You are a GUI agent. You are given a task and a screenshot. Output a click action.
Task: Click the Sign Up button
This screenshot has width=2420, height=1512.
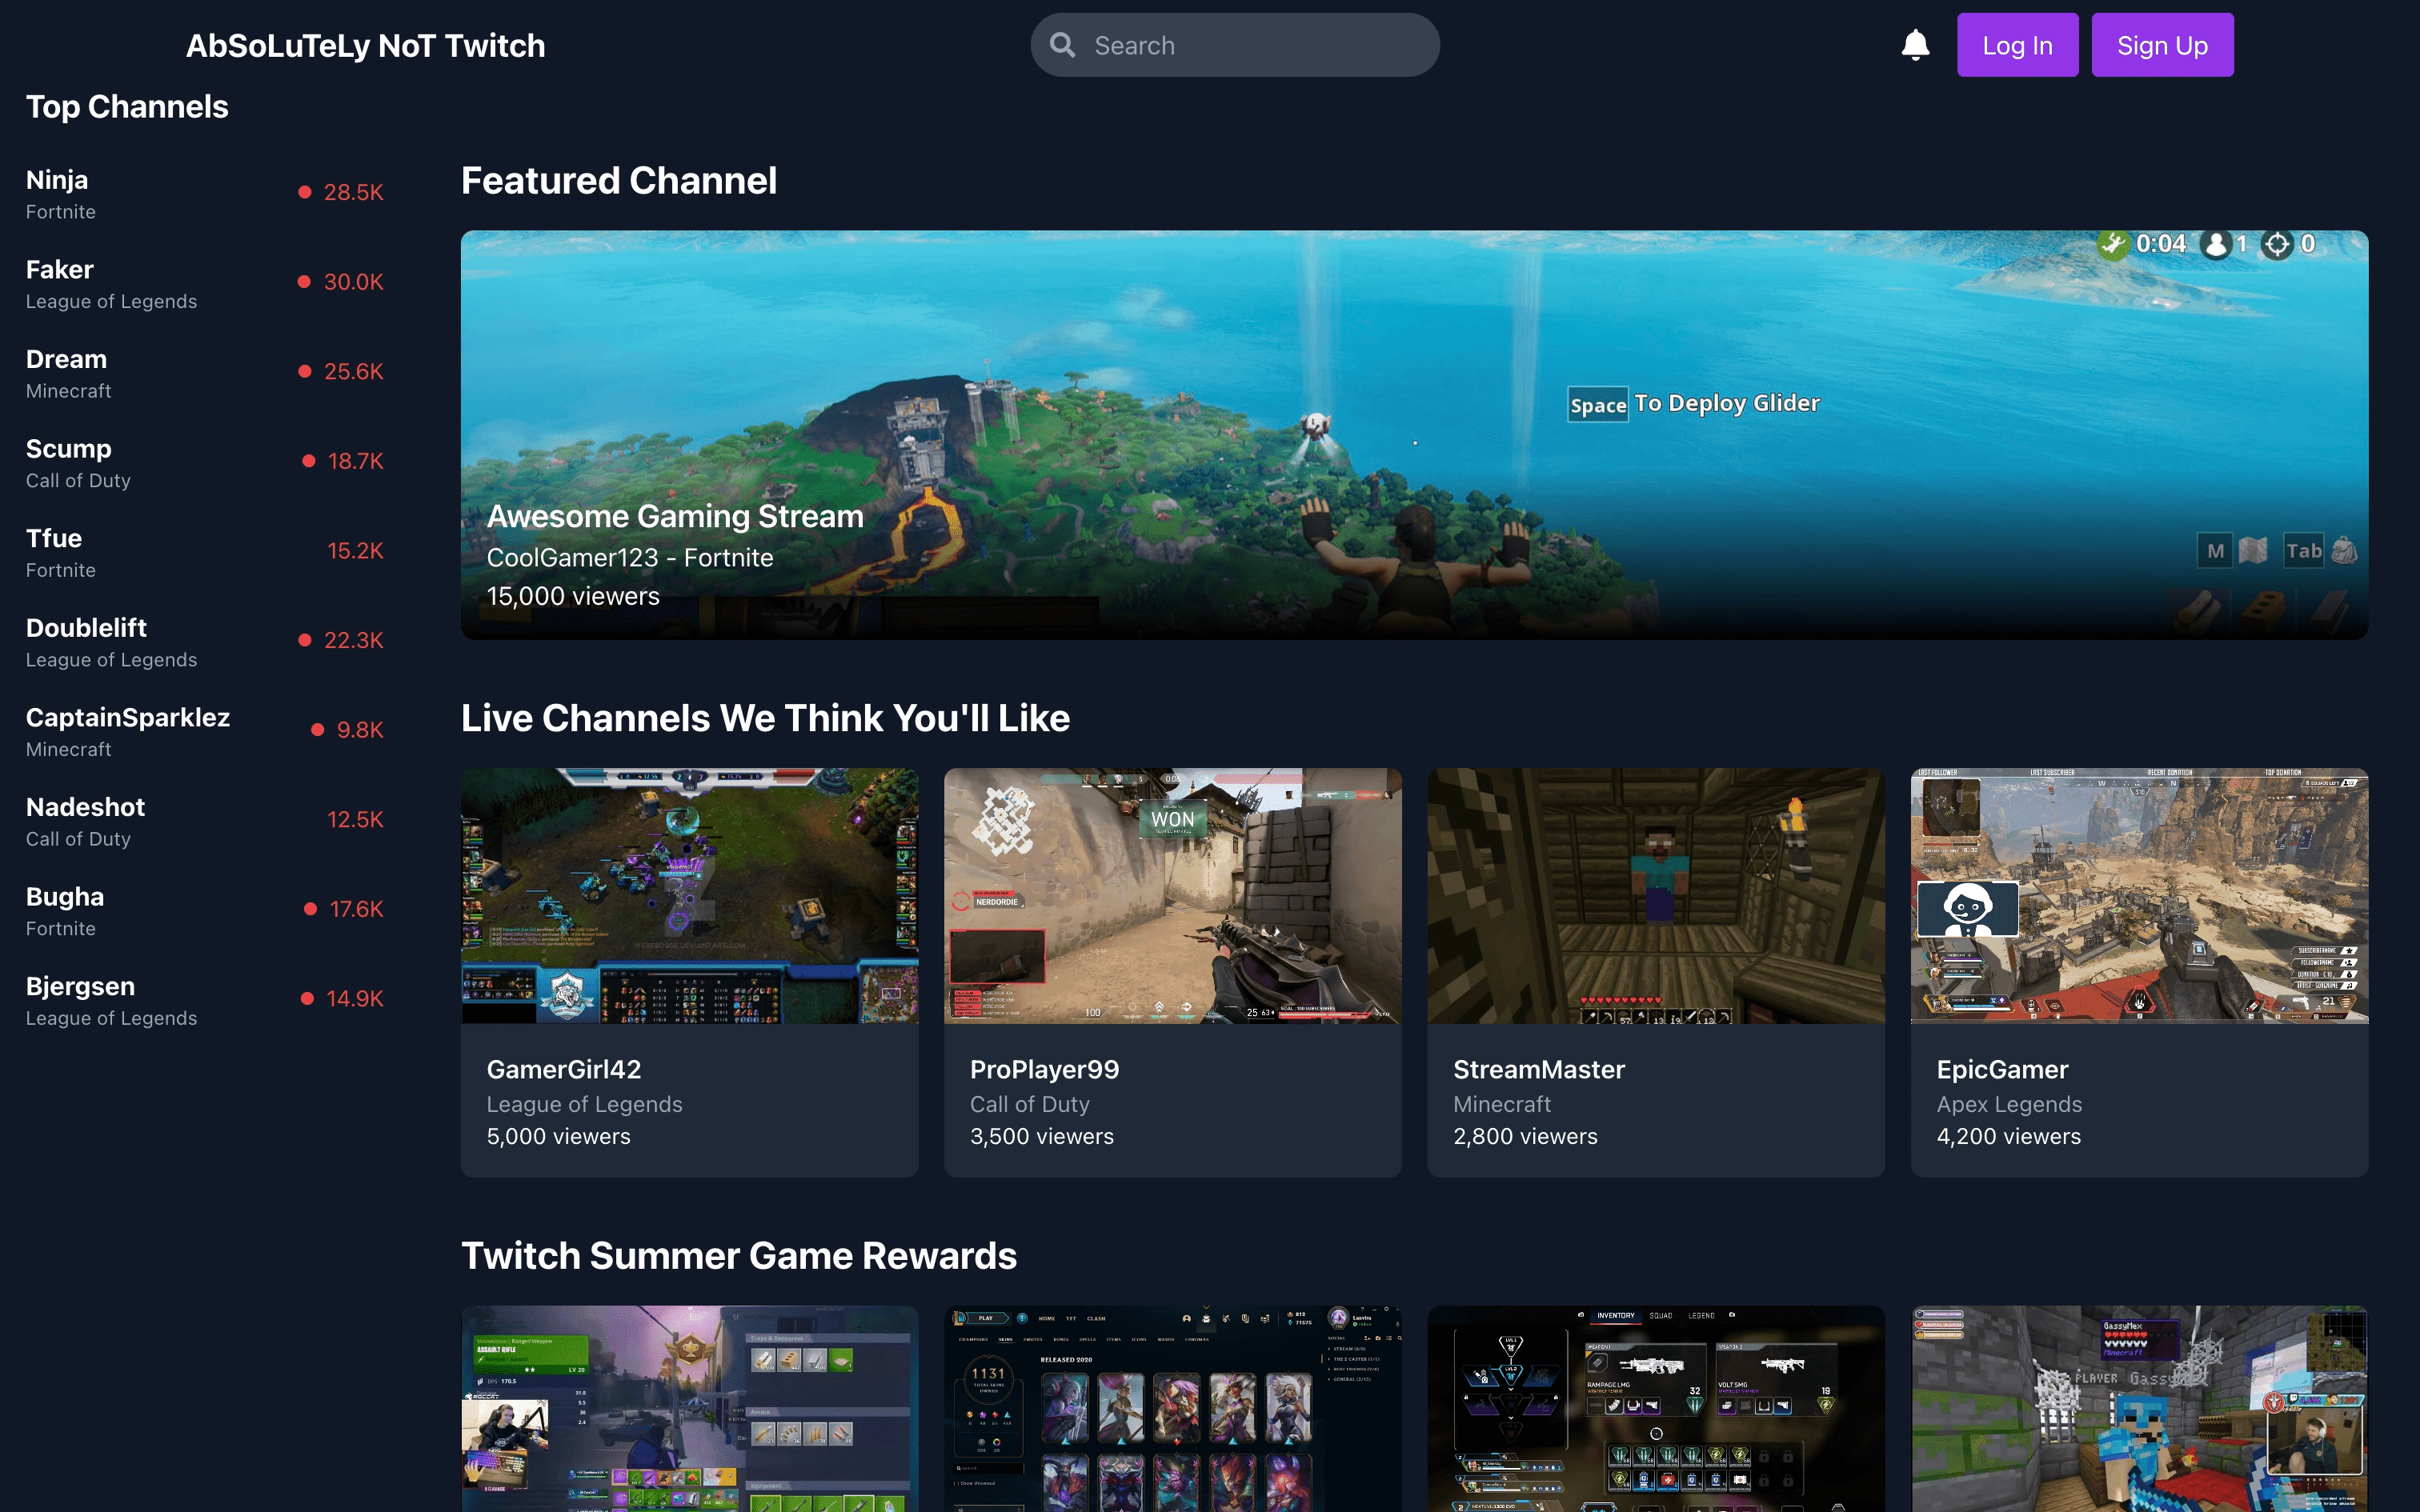tap(2162, 45)
